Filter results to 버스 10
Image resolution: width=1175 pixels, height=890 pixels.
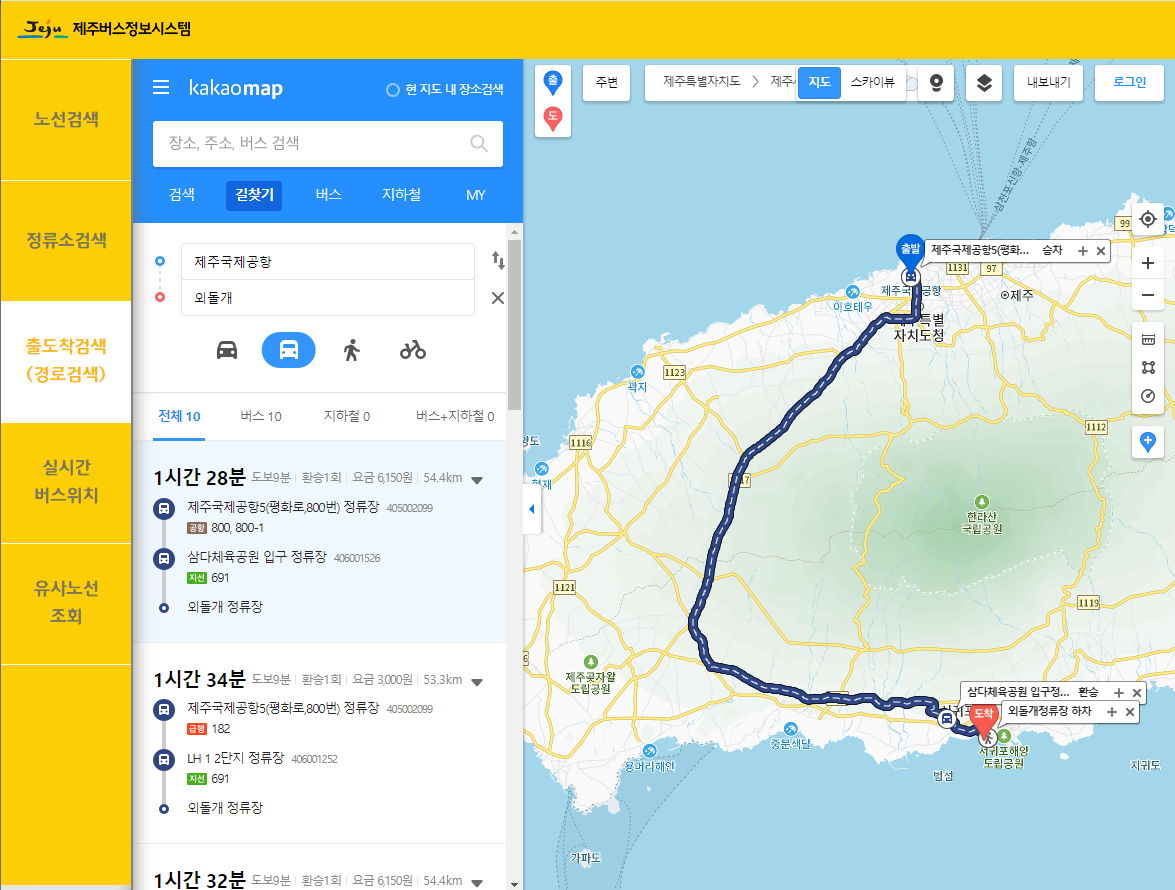click(x=261, y=416)
